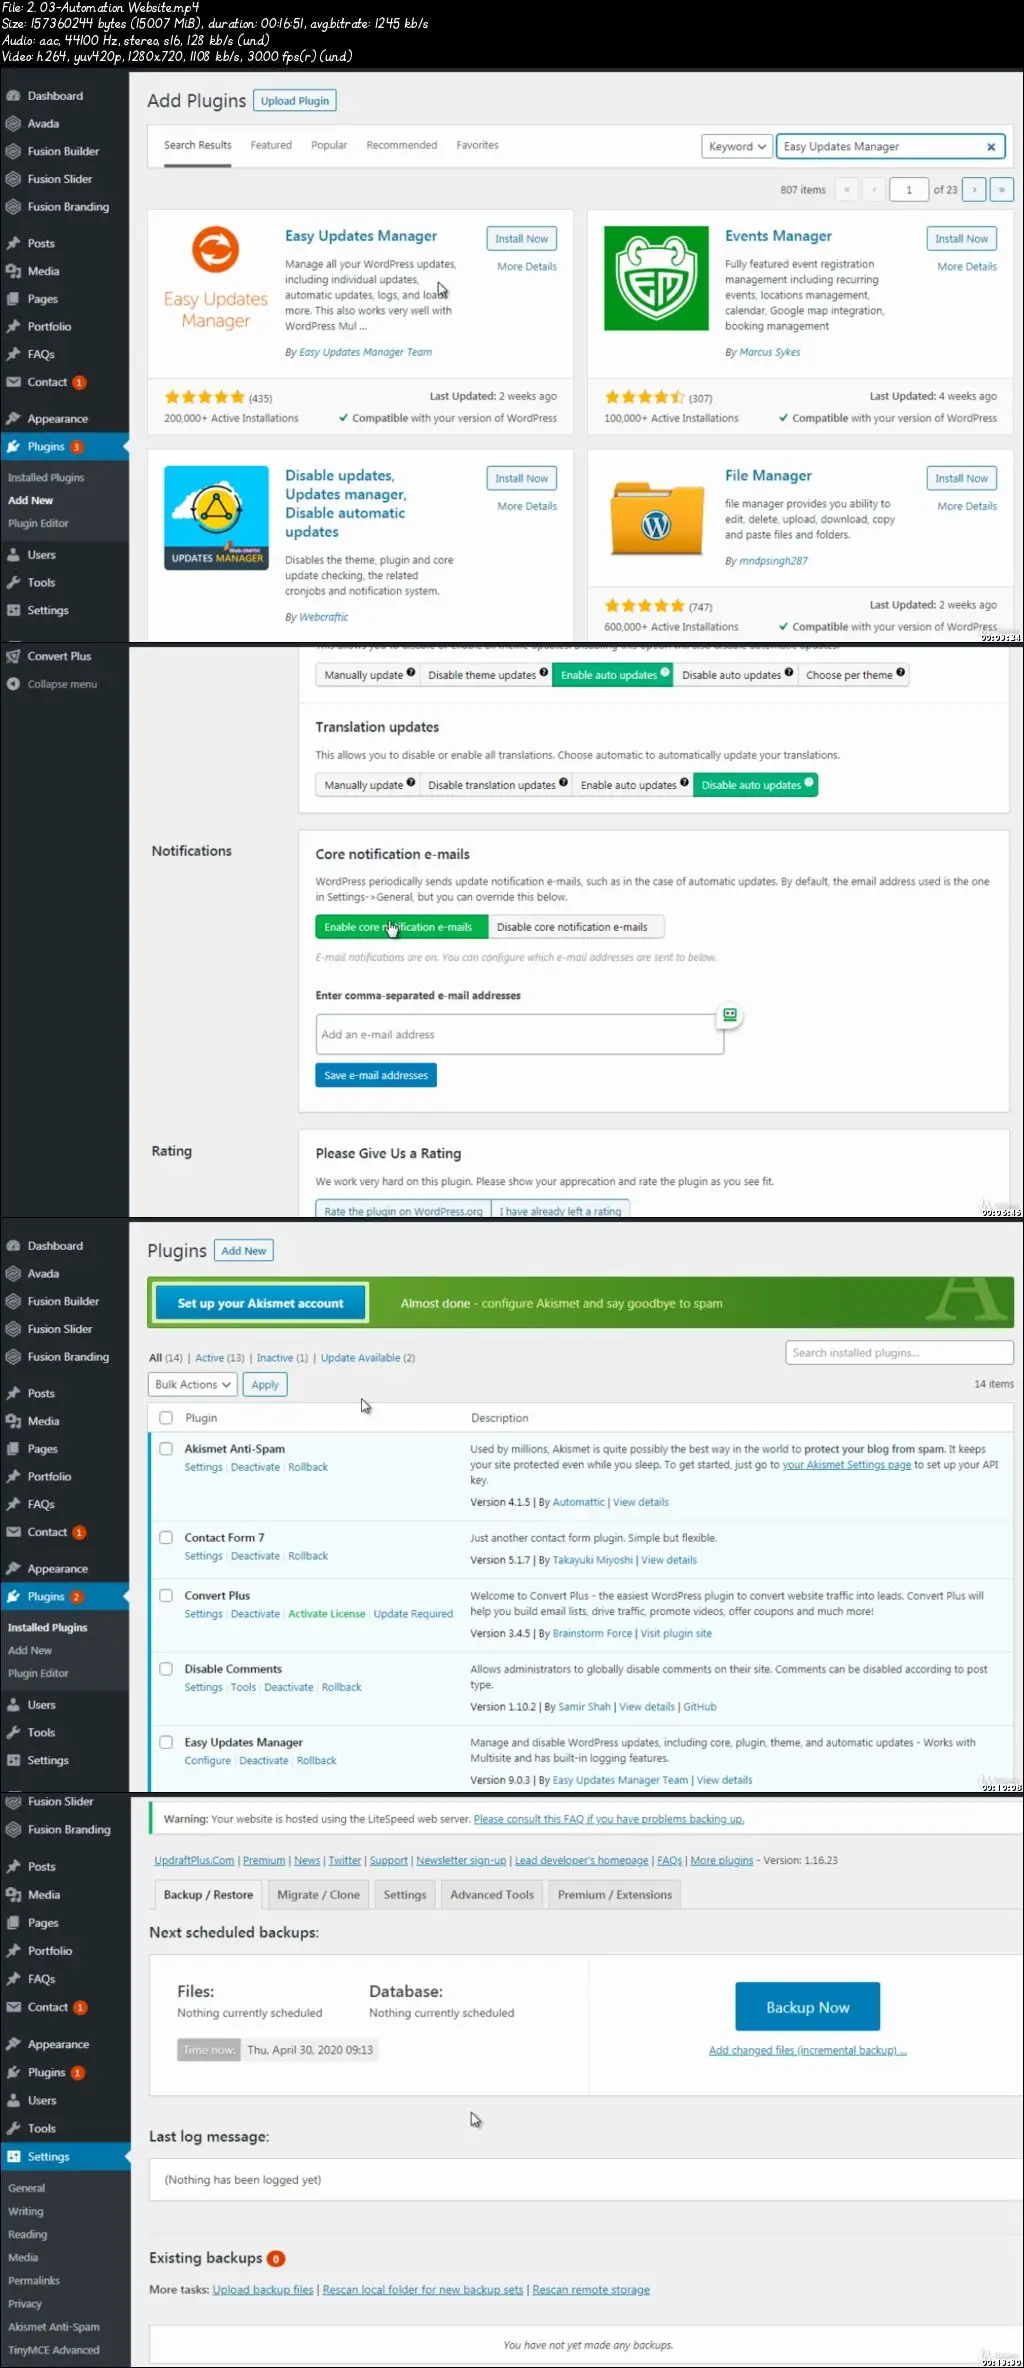
Task: Open Dashboard icon on Add Plugins screen
Action: click(x=13, y=96)
